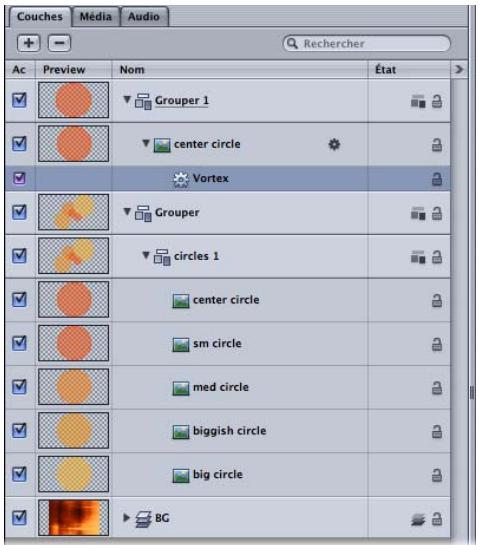Select the sm circle layer name

tap(217, 343)
